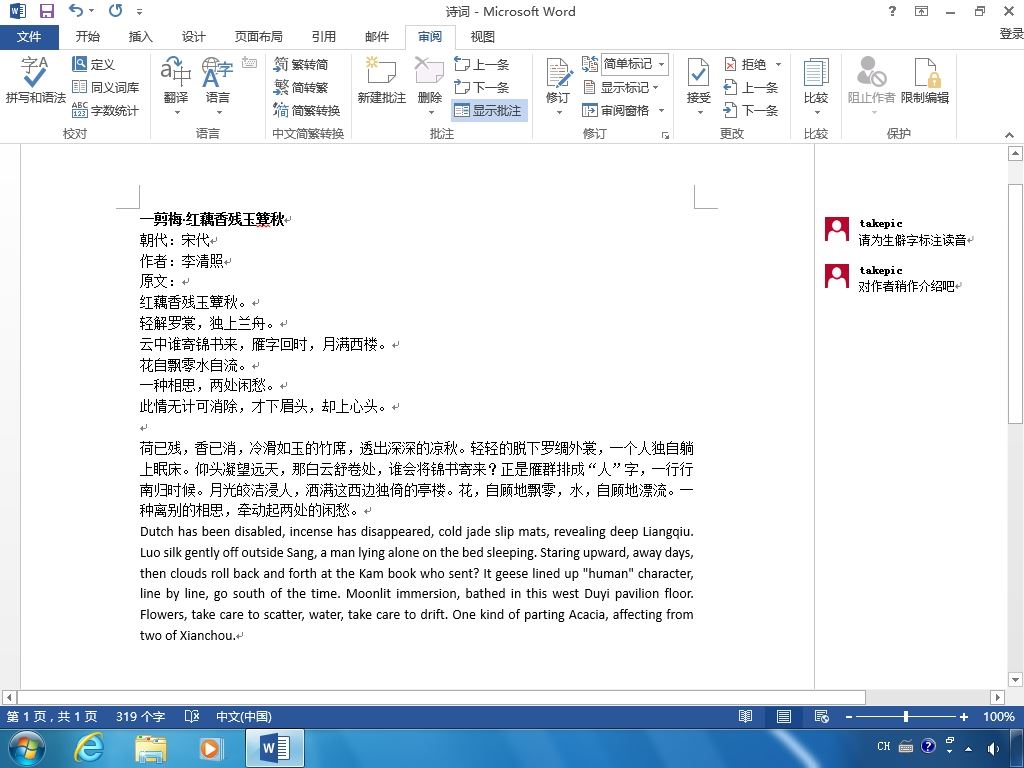Open the Windows Start menu

(x=27, y=748)
